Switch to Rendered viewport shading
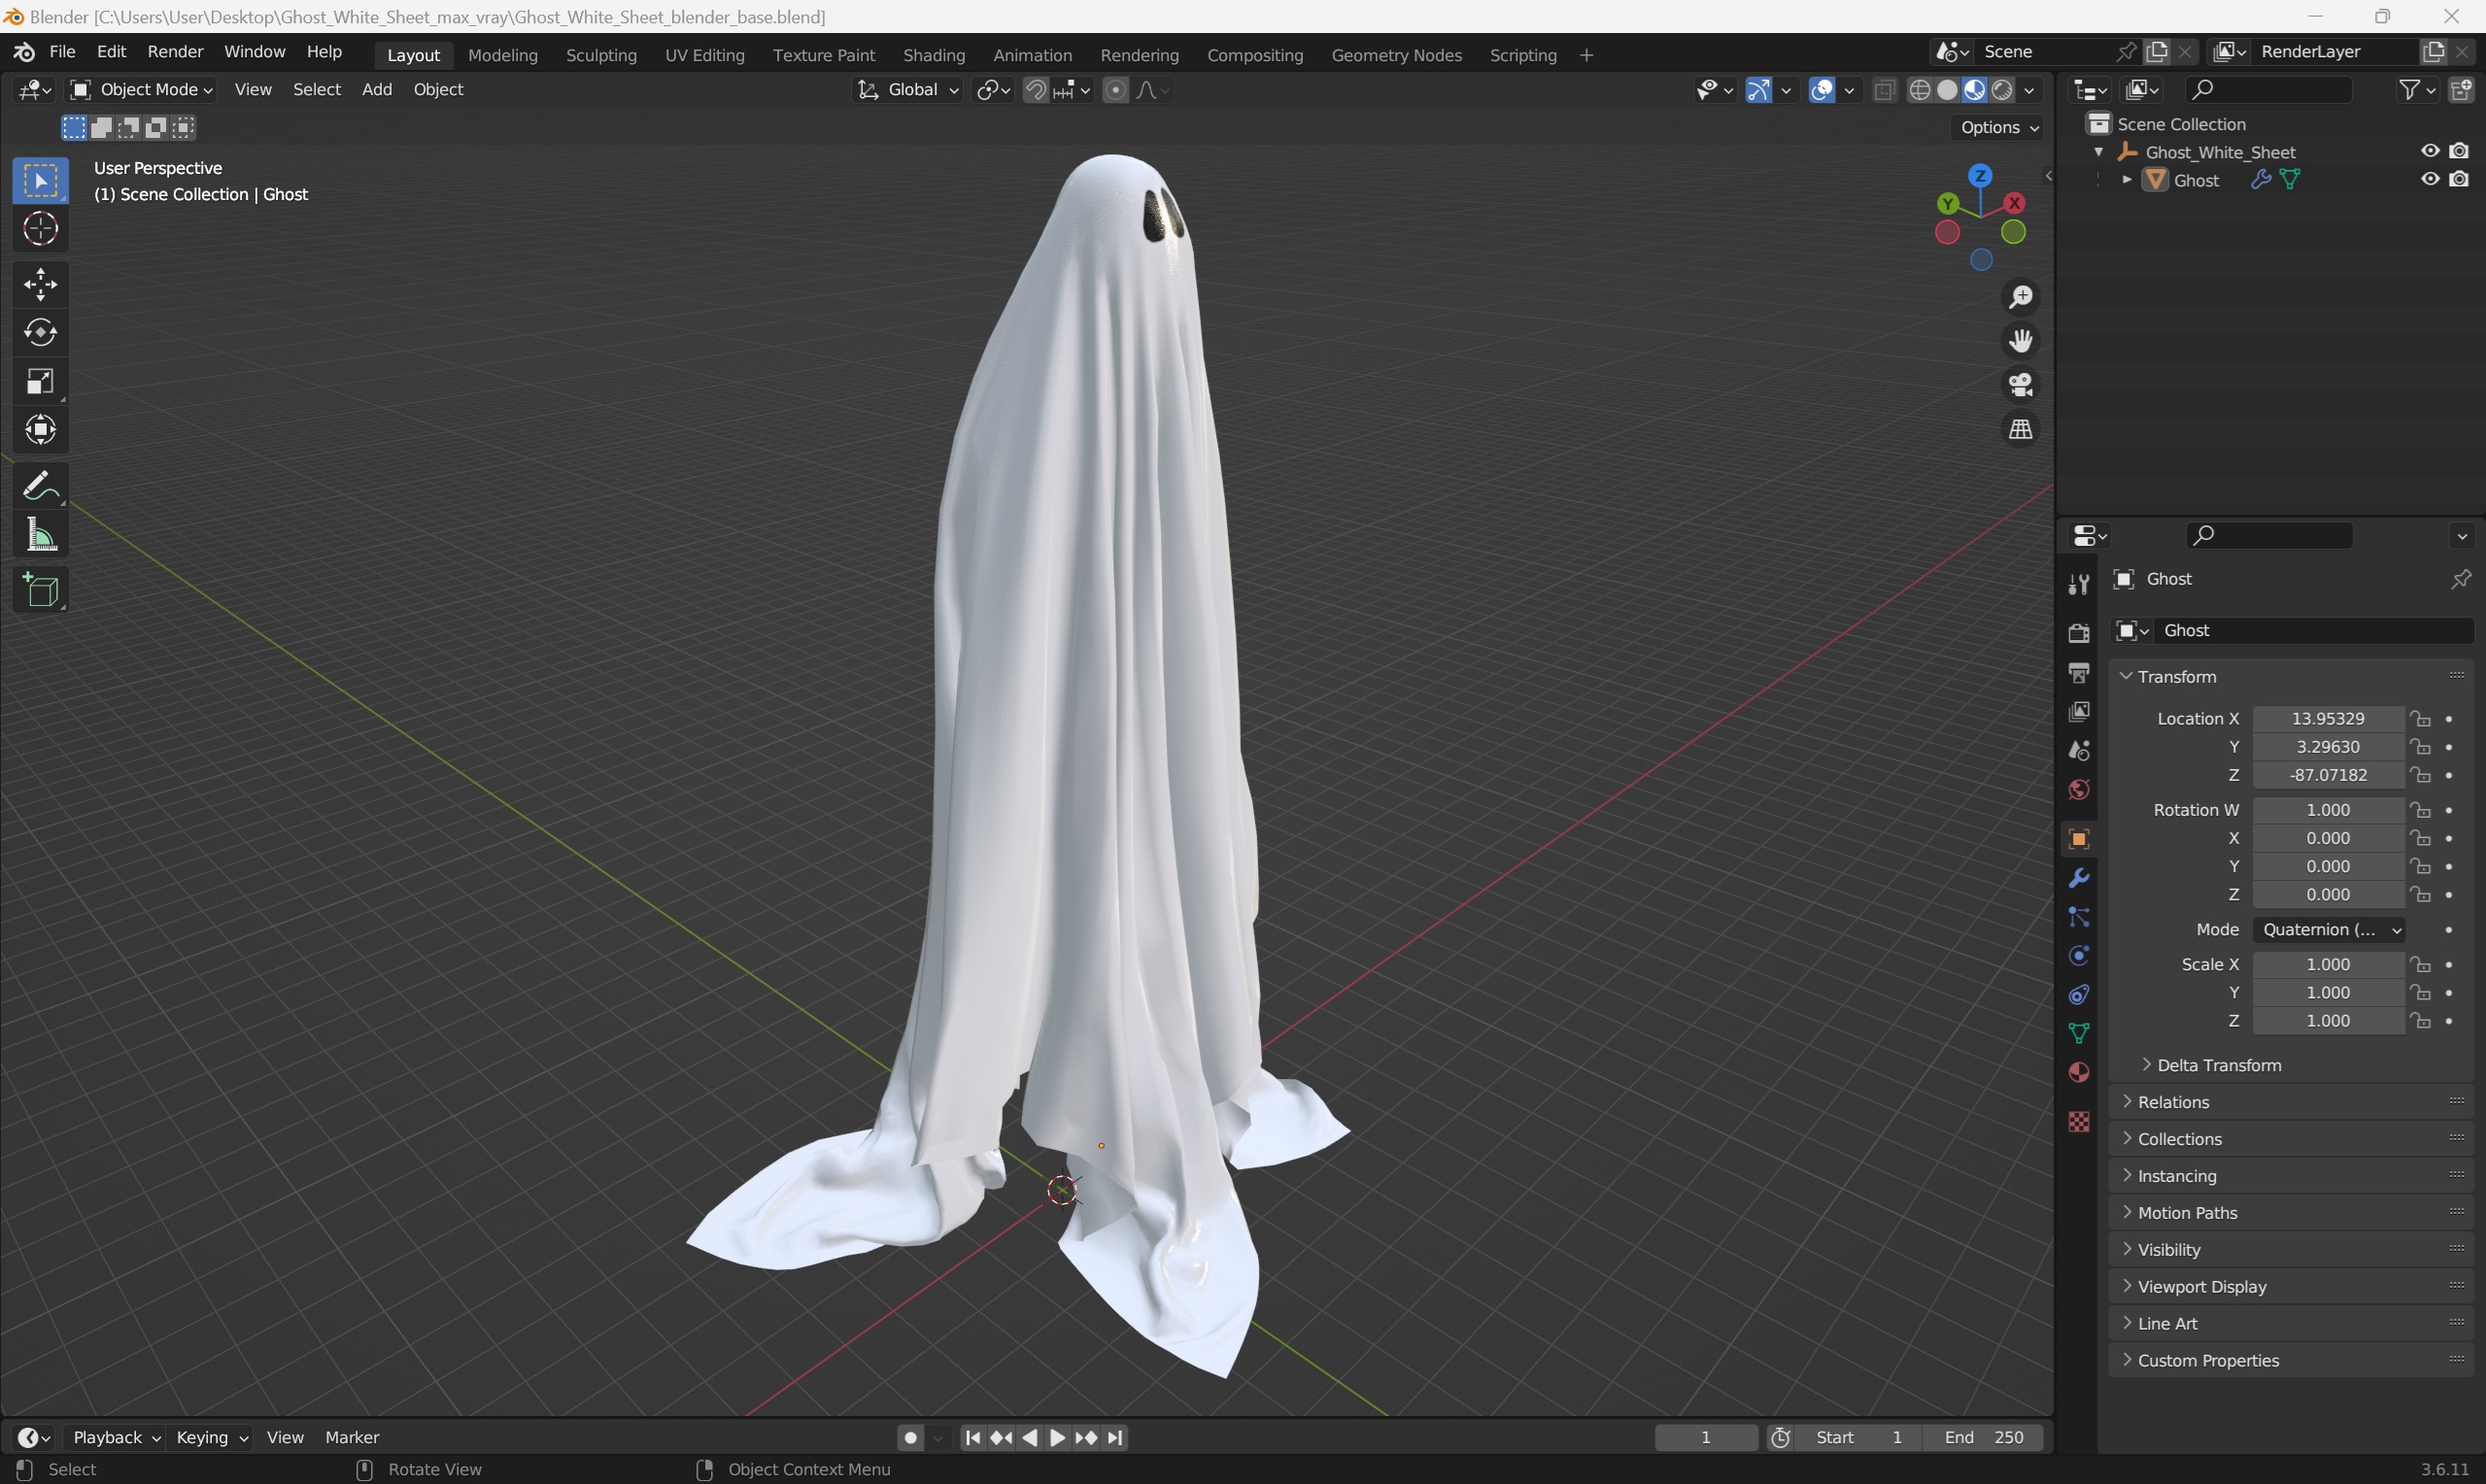Image resolution: width=2486 pixels, height=1484 pixels. tap(2002, 90)
